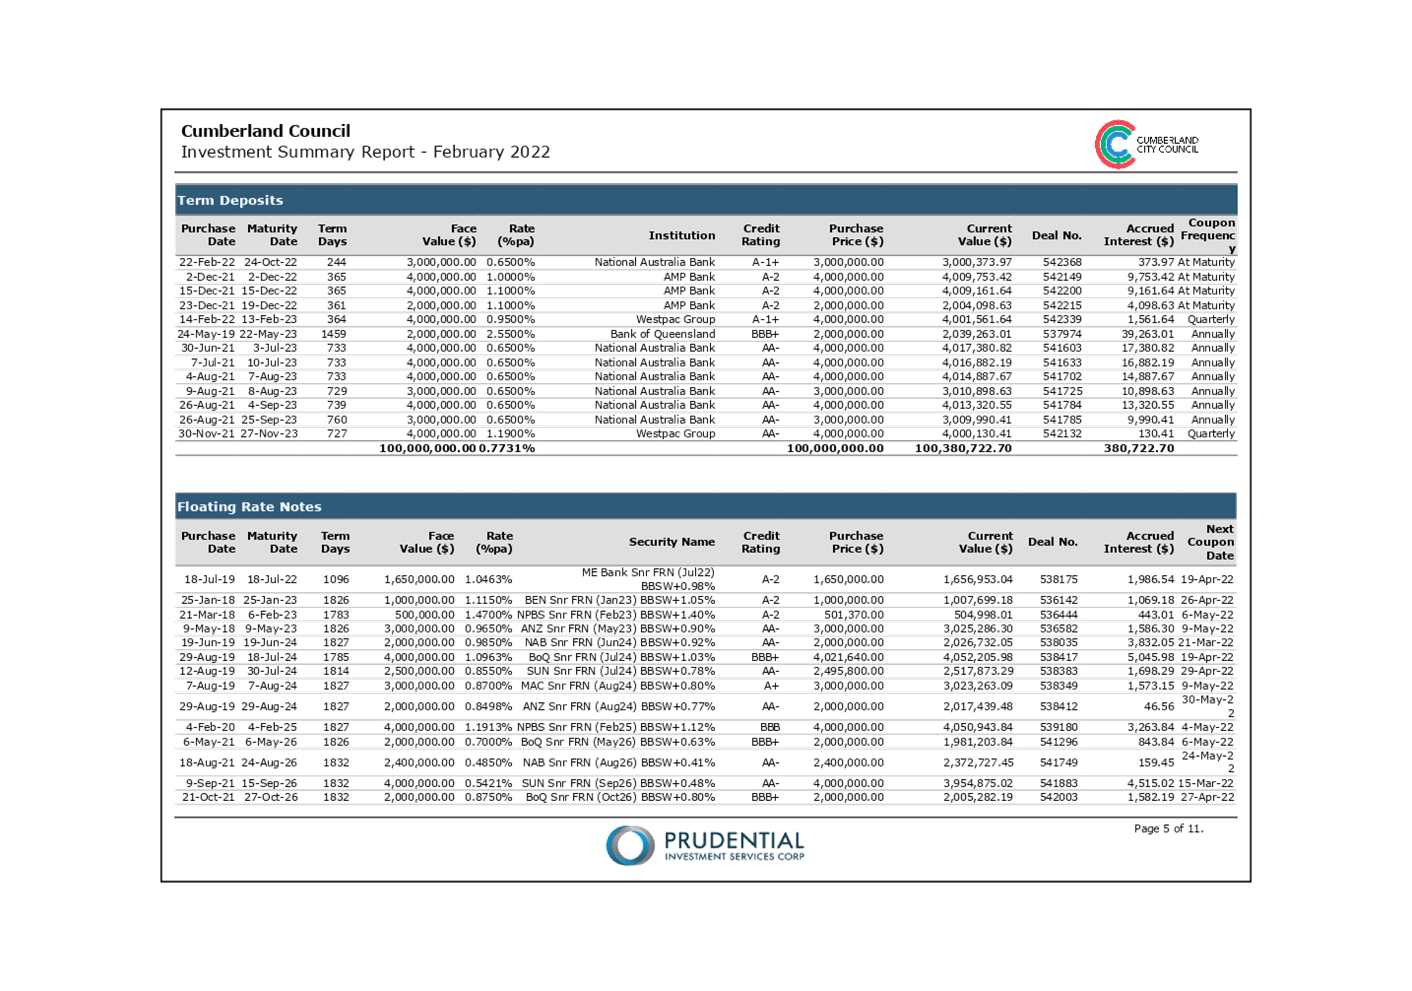Click 'ME Bank Snr FRN (Jul22)' security name
The height and width of the screenshot is (991, 1412).
[x=648, y=573]
